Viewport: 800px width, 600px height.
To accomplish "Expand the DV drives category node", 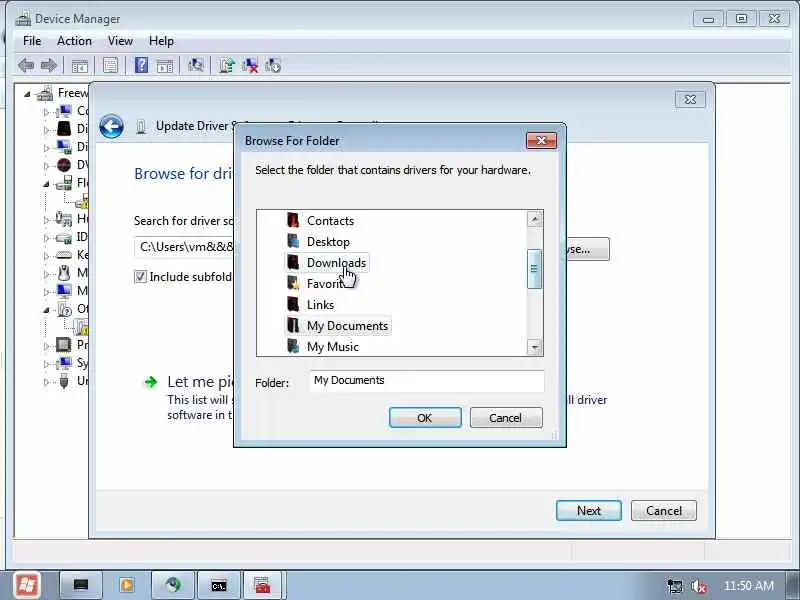I will [x=46, y=166].
